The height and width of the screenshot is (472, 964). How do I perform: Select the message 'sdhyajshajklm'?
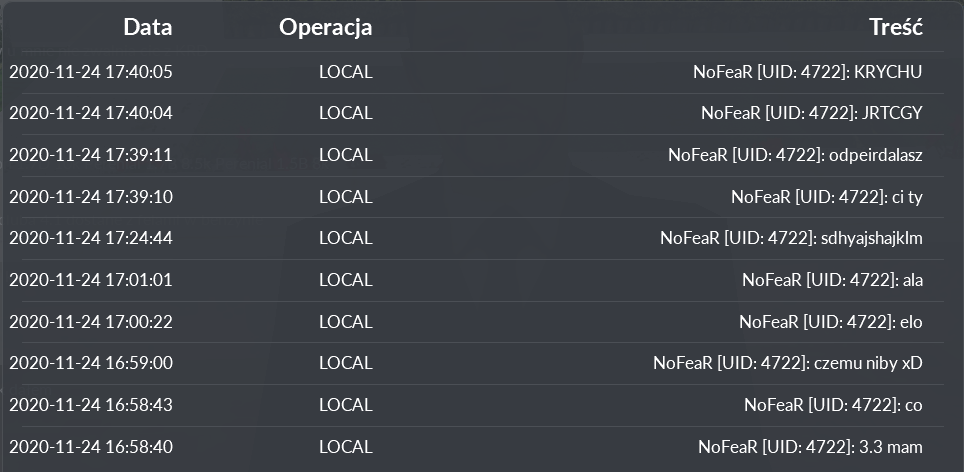click(x=872, y=238)
